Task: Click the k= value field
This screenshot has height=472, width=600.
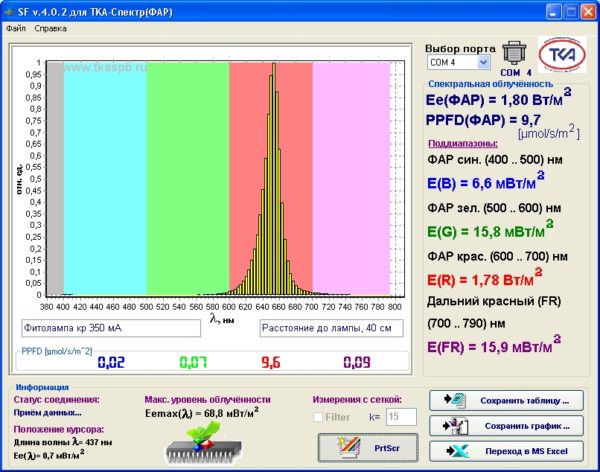Action: pyautogui.click(x=401, y=417)
